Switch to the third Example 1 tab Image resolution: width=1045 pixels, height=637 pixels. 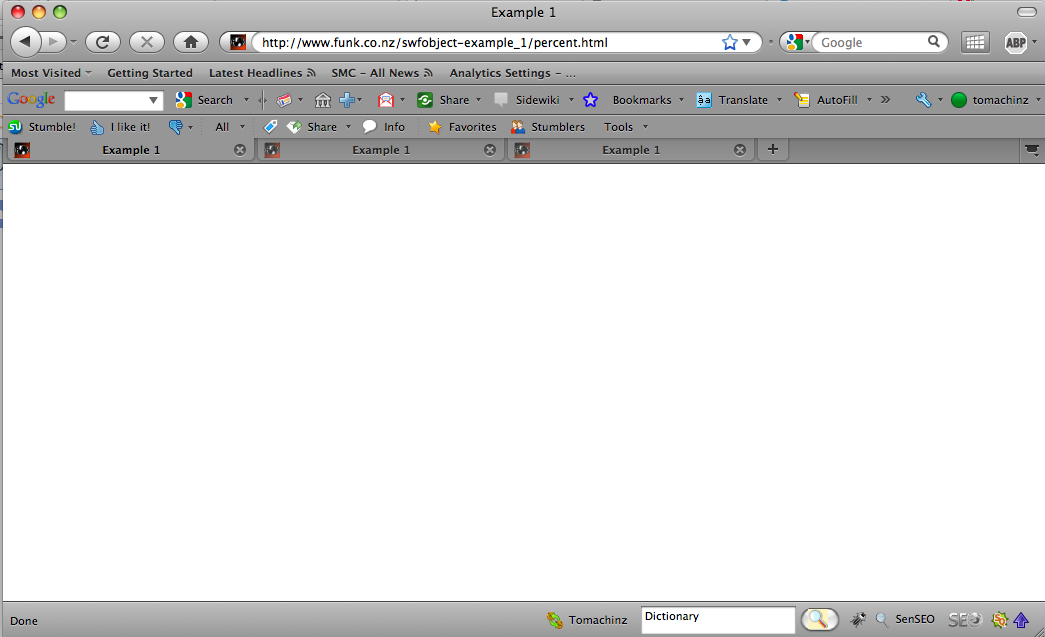click(630, 150)
